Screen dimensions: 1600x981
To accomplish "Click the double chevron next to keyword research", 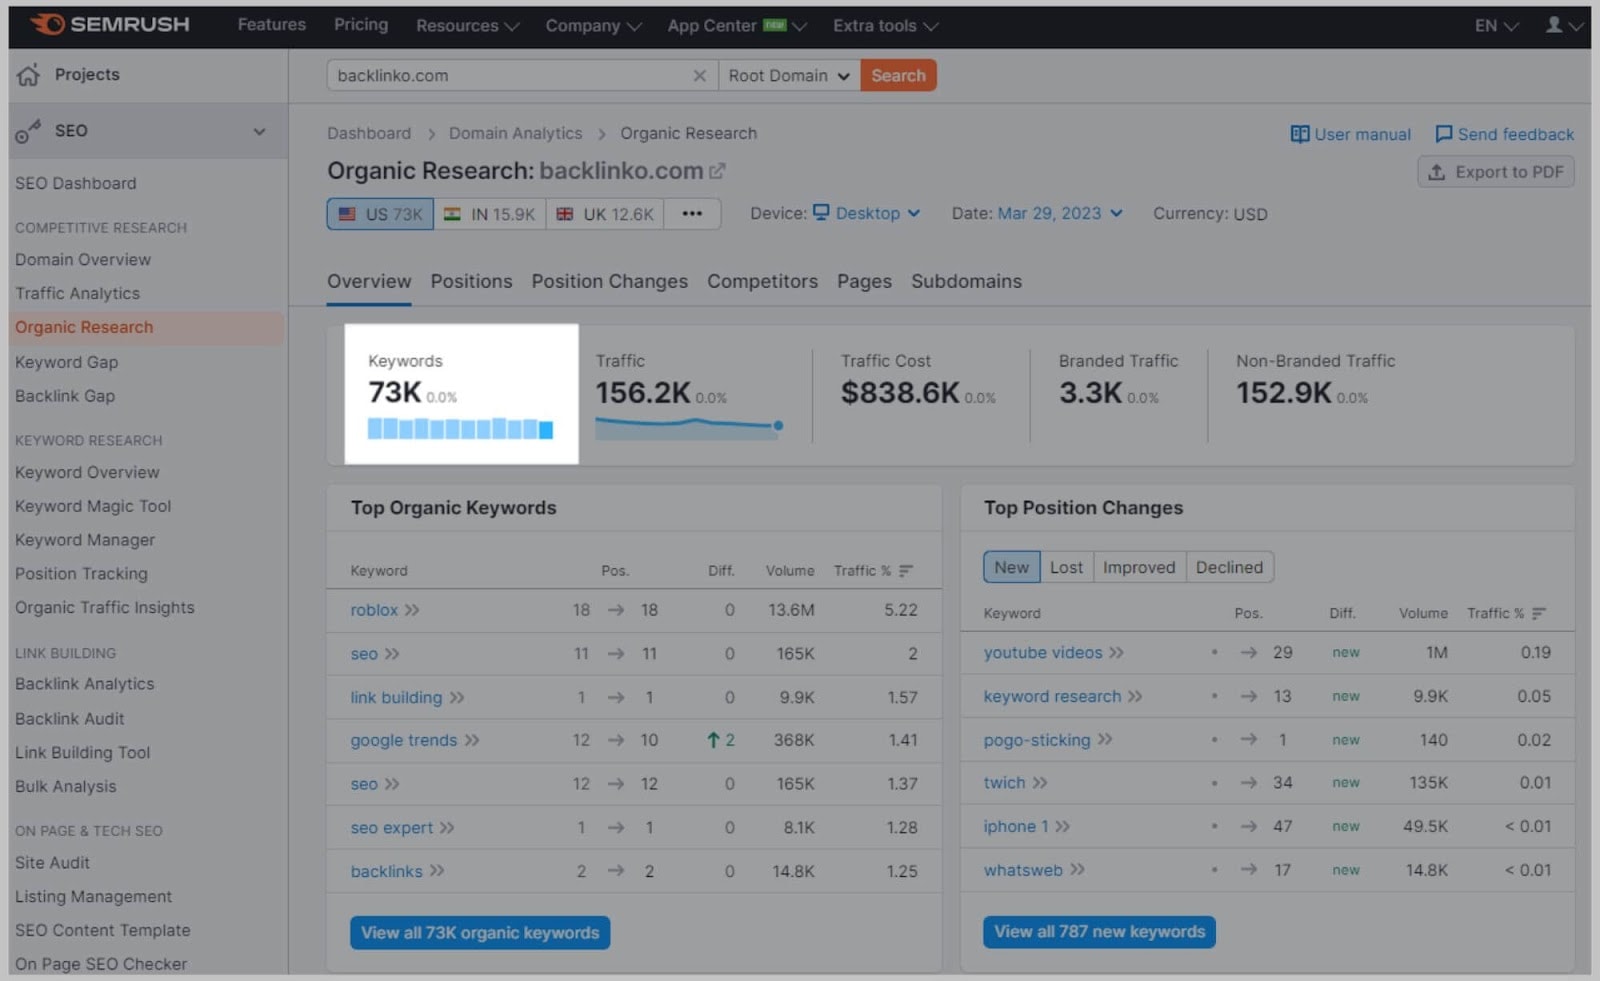I will [x=1135, y=697].
